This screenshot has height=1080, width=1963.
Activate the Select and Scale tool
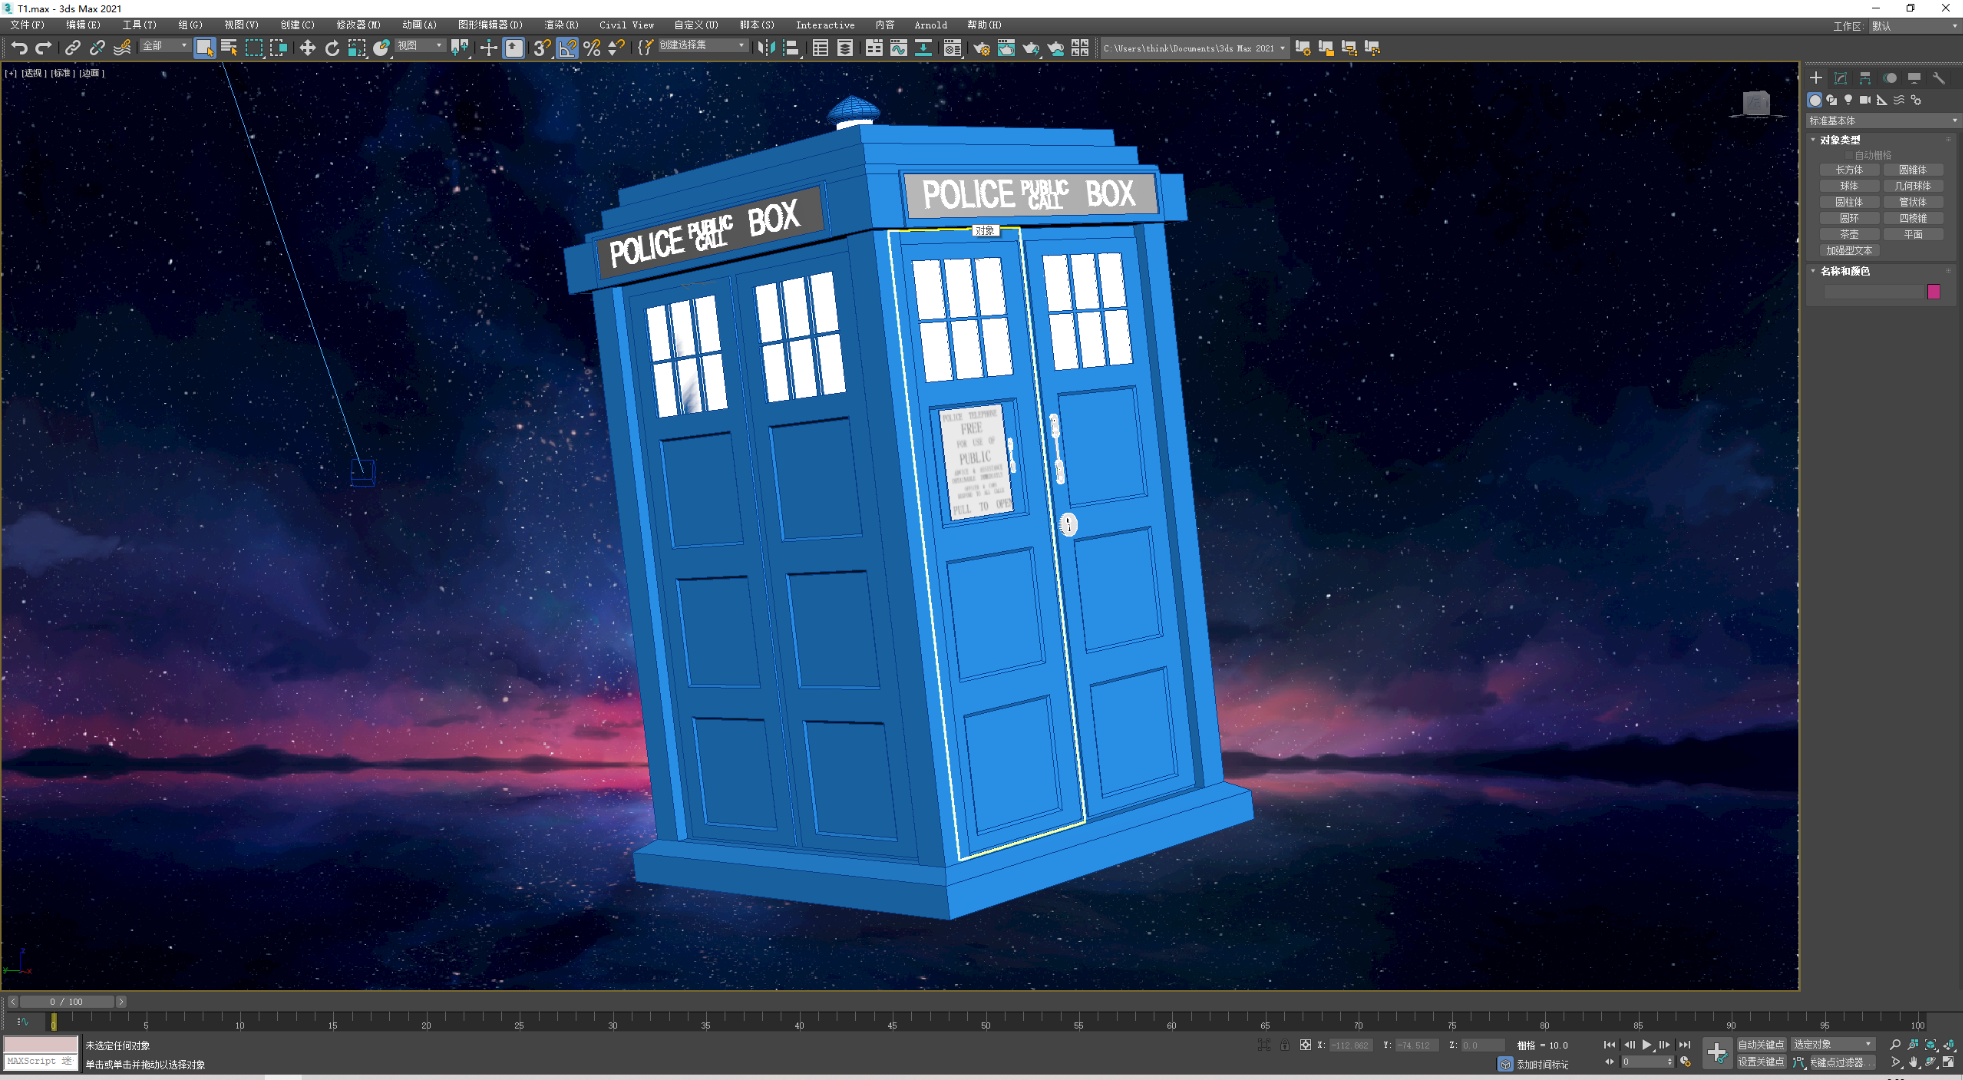[356, 47]
